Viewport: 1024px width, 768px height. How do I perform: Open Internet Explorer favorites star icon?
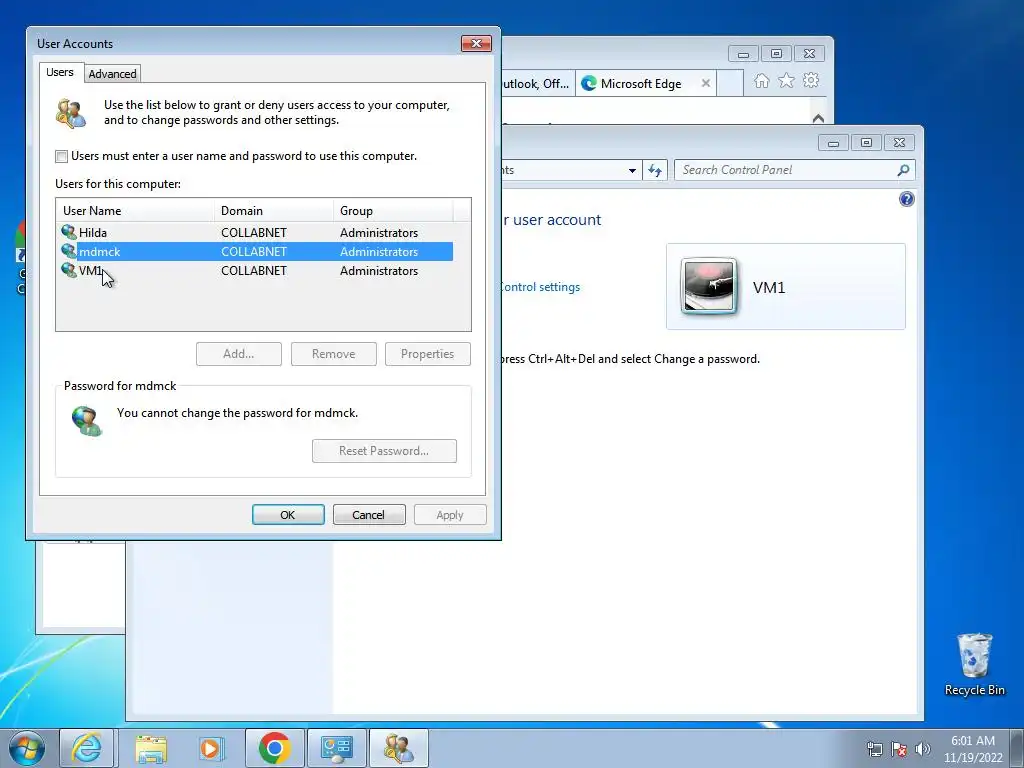tap(786, 80)
